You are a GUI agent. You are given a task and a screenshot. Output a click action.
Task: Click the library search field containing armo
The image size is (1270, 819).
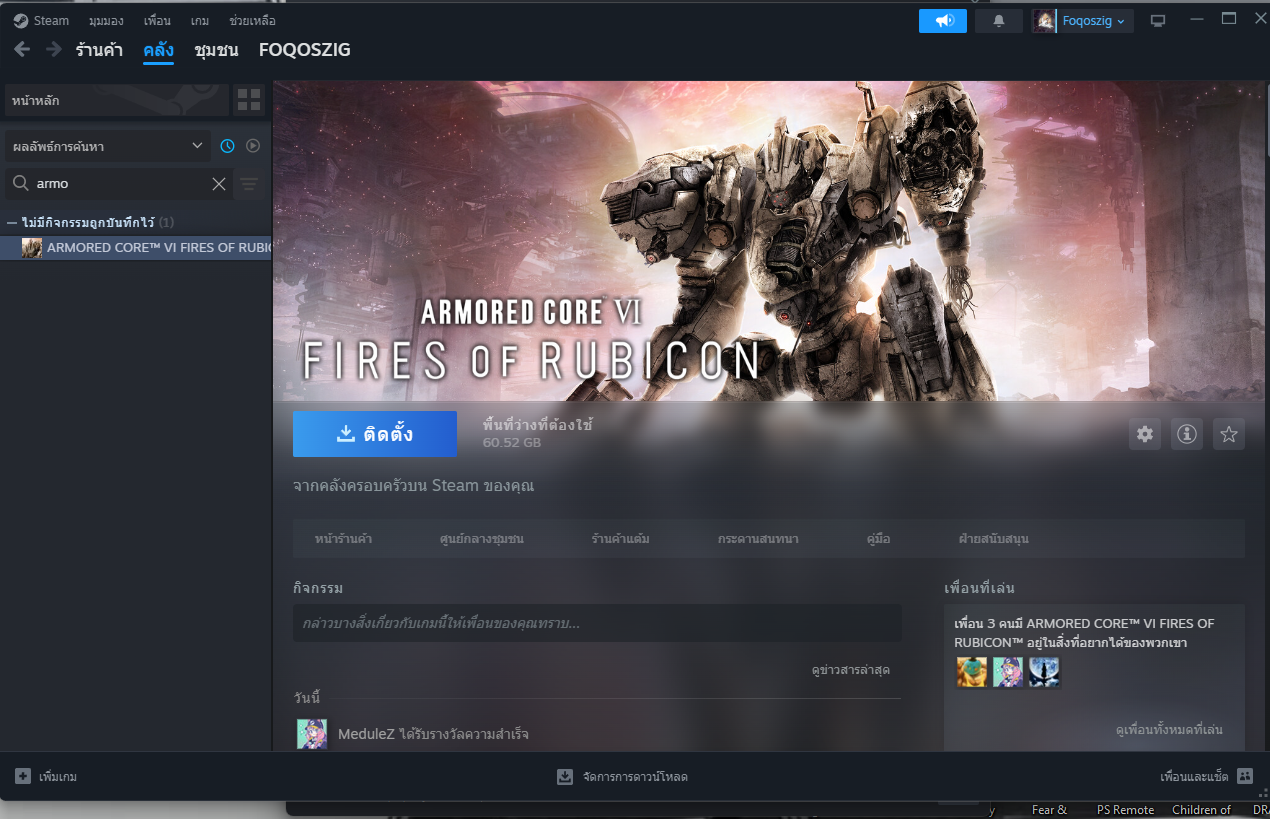pos(118,184)
